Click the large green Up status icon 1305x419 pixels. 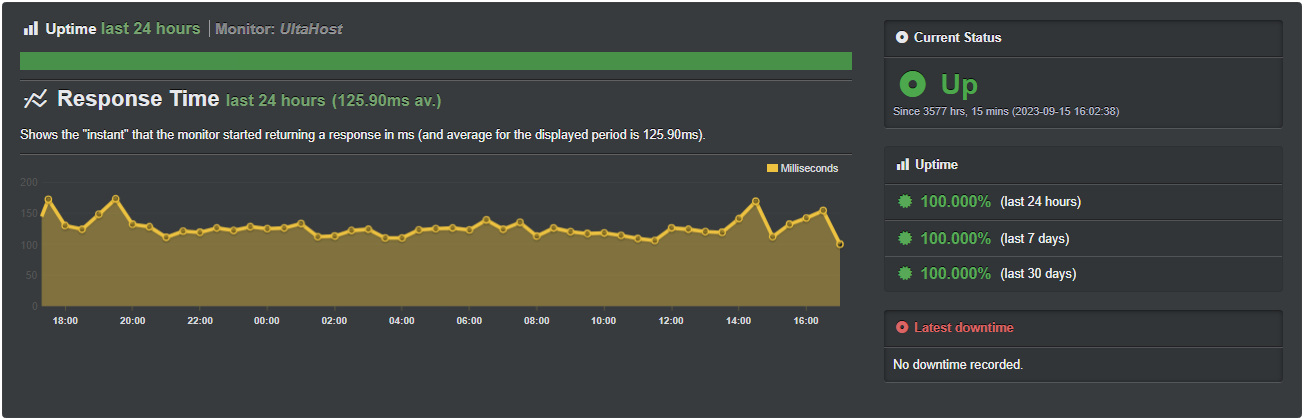click(x=912, y=85)
